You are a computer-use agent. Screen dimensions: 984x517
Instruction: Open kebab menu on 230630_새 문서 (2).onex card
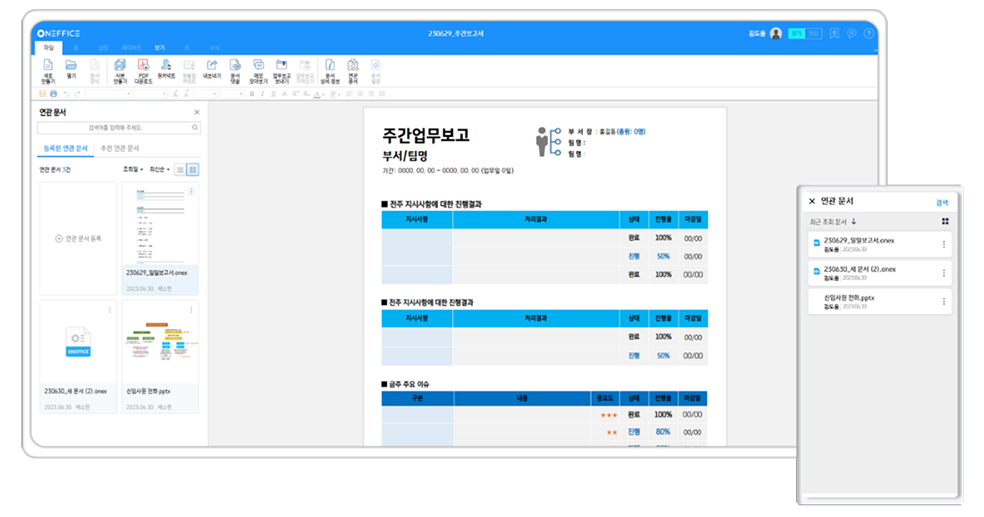(109, 309)
